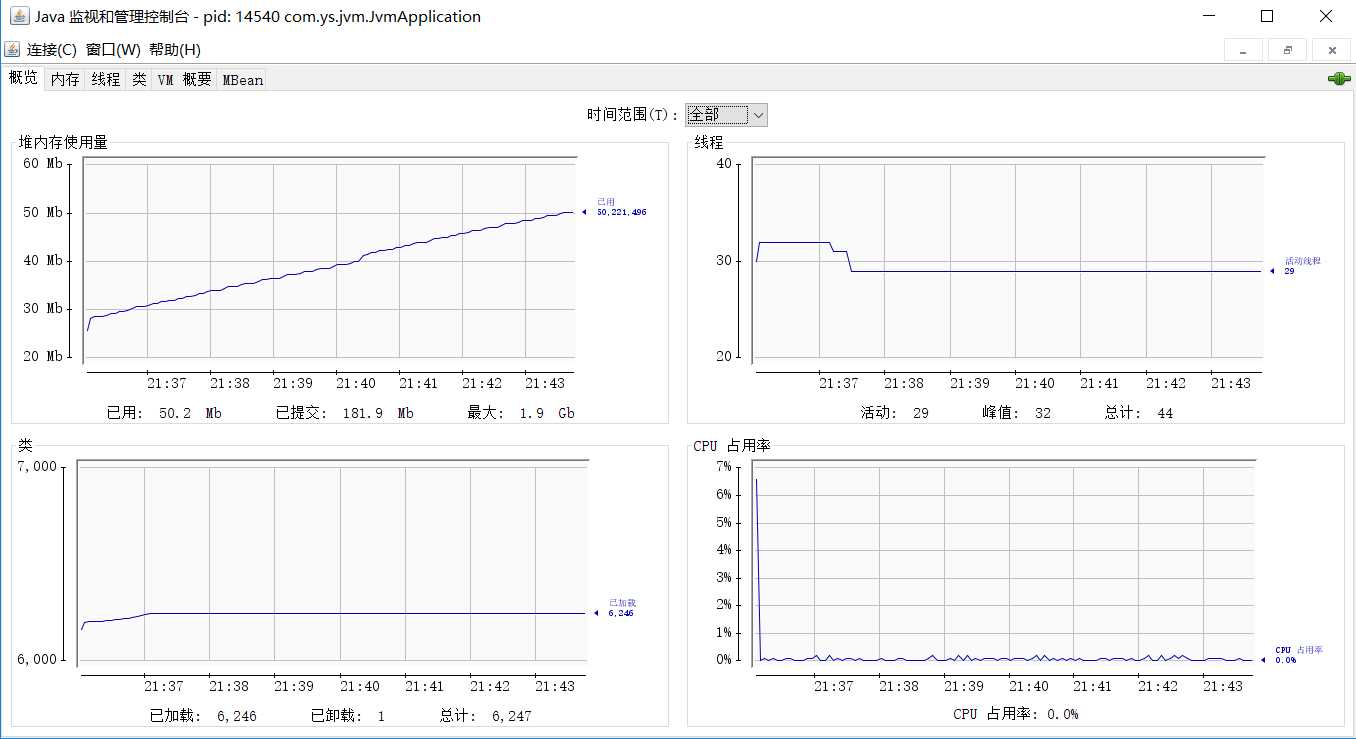Click the green connection status icon
1356x739 pixels.
[1338, 79]
